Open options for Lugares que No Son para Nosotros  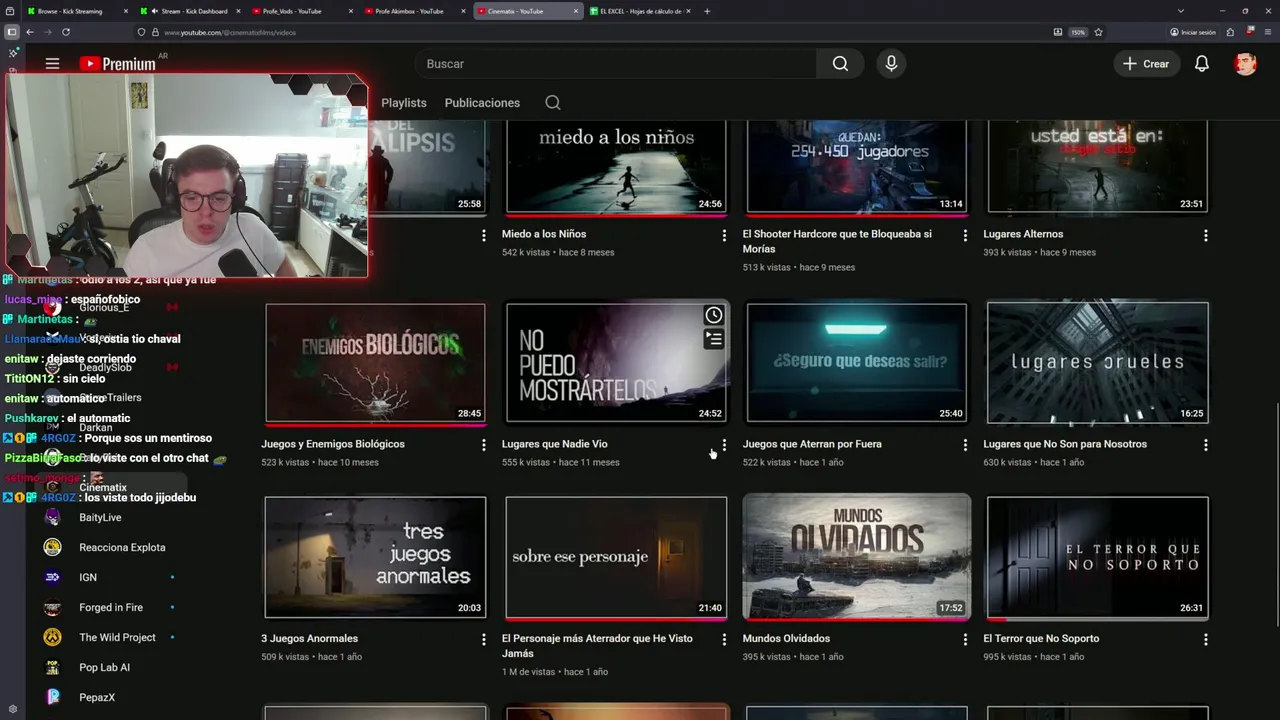tap(1206, 445)
